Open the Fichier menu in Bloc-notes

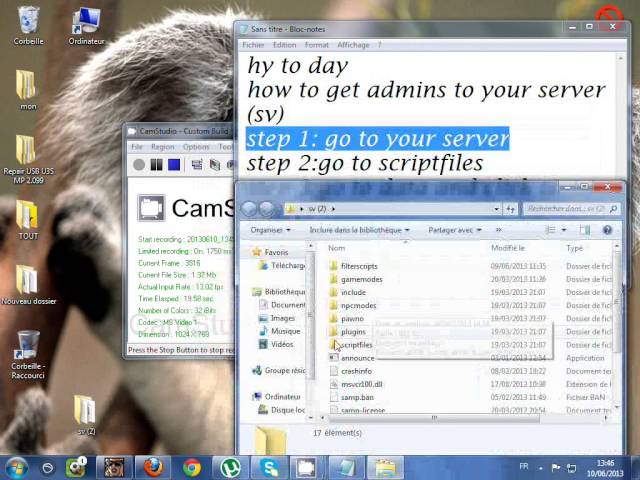click(253, 45)
